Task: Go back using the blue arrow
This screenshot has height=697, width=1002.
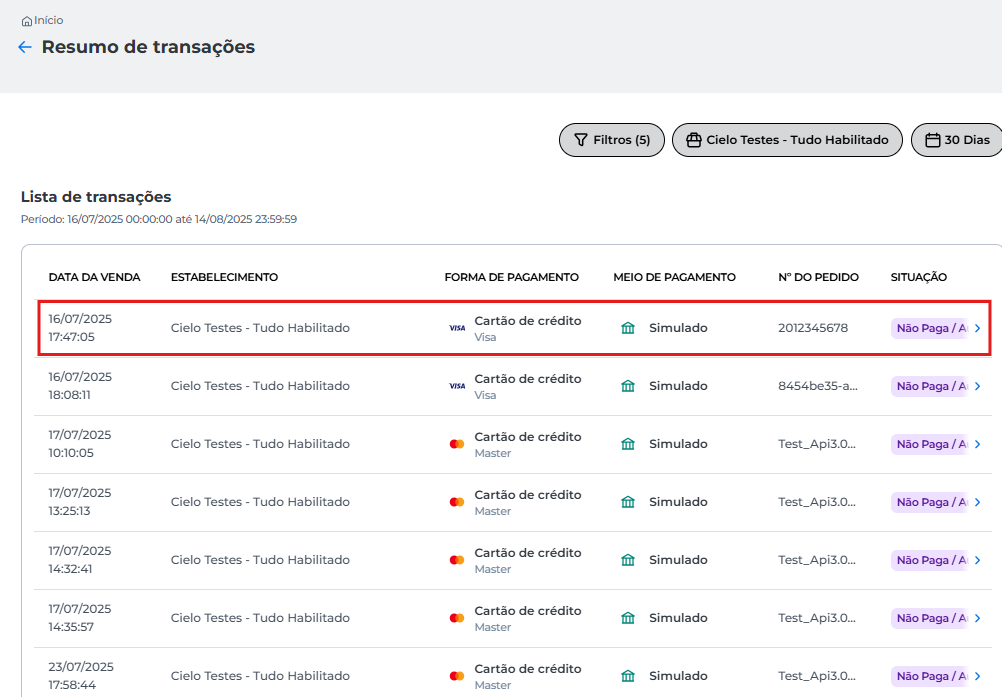Action: (25, 47)
